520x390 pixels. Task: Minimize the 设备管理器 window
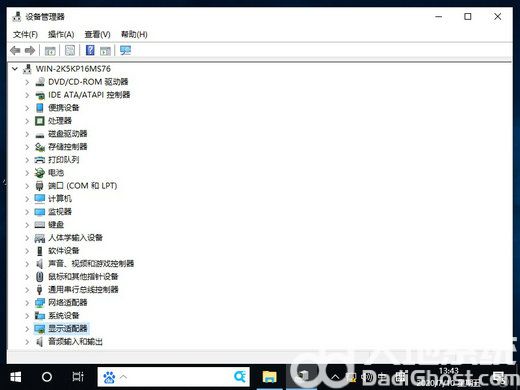click(439, 16)
